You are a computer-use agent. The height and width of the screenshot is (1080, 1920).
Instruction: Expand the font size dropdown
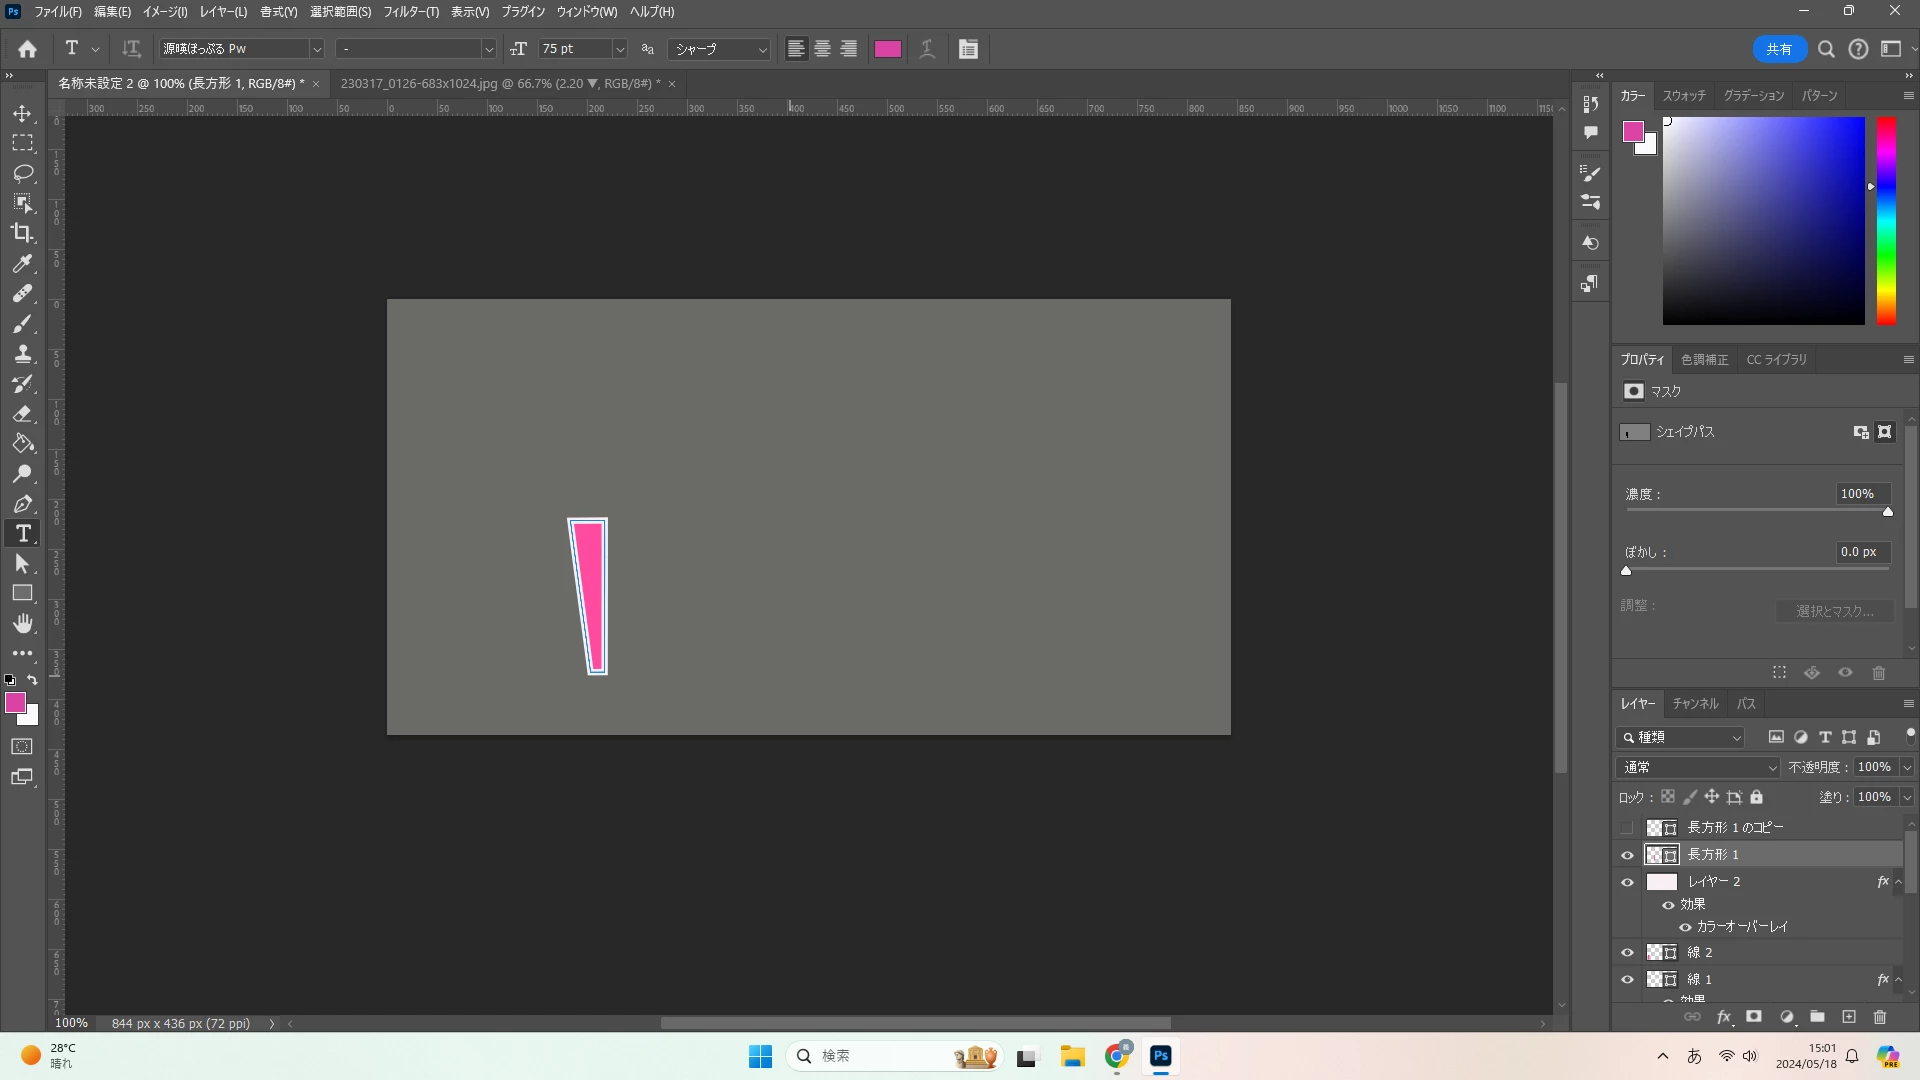pyautogui.click(x=619, y=49)
